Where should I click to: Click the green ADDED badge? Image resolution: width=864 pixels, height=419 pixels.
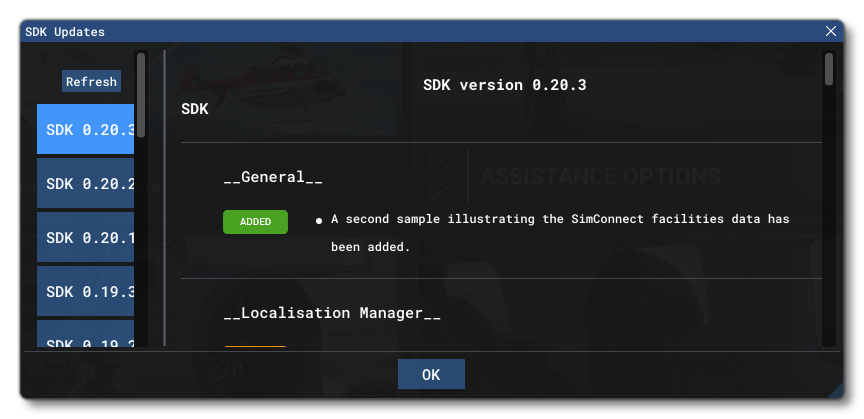point(255,222)
